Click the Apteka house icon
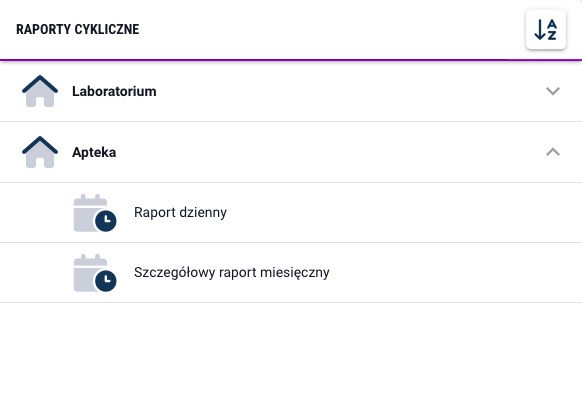 pos(40,152)
